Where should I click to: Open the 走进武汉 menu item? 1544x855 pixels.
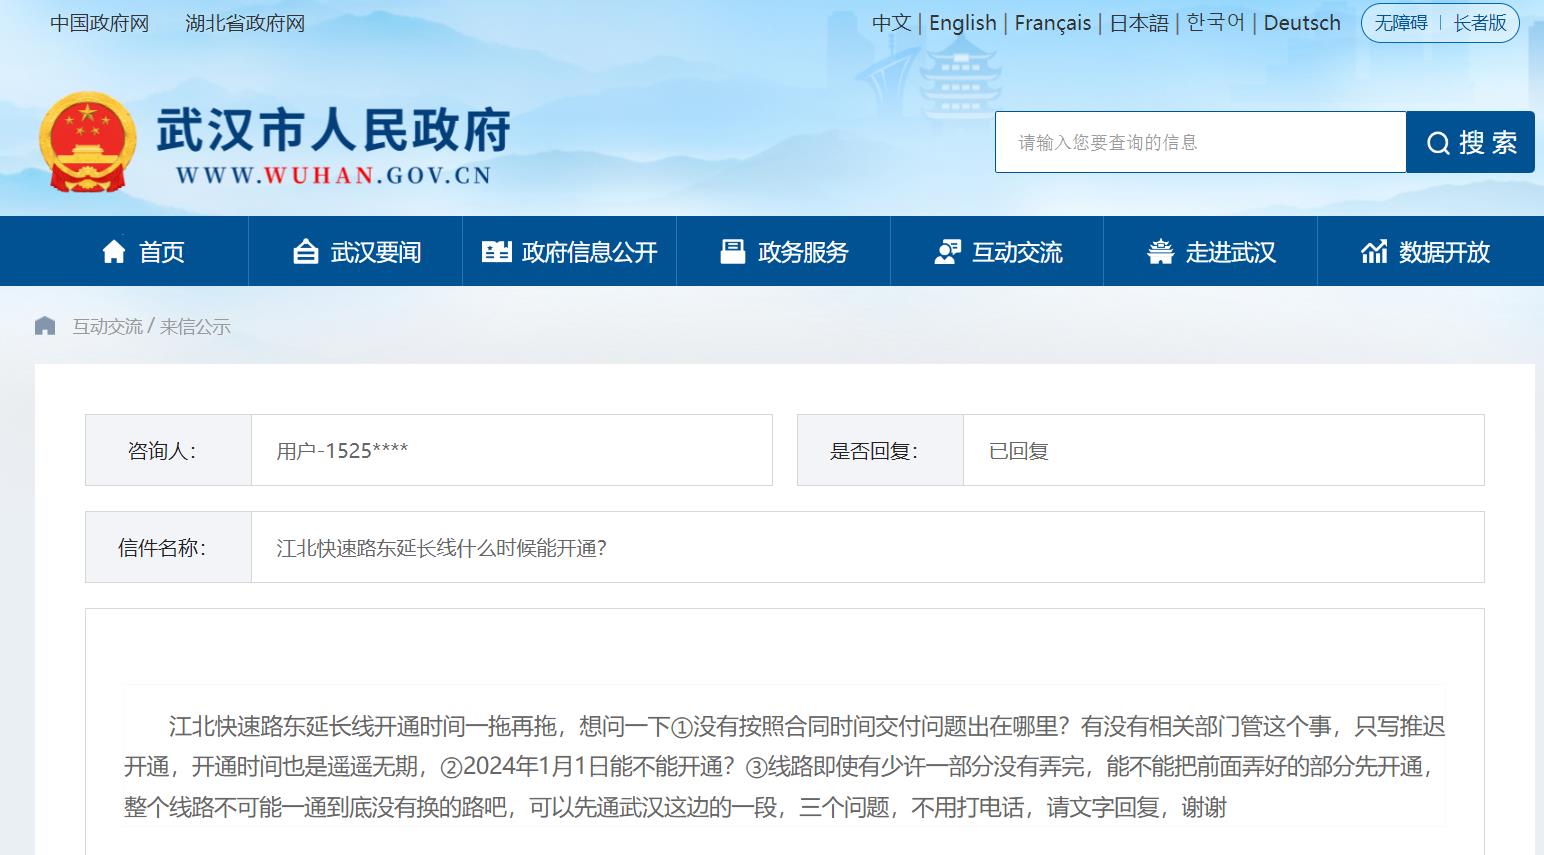pyautogui.click(x=1230, y=252)
